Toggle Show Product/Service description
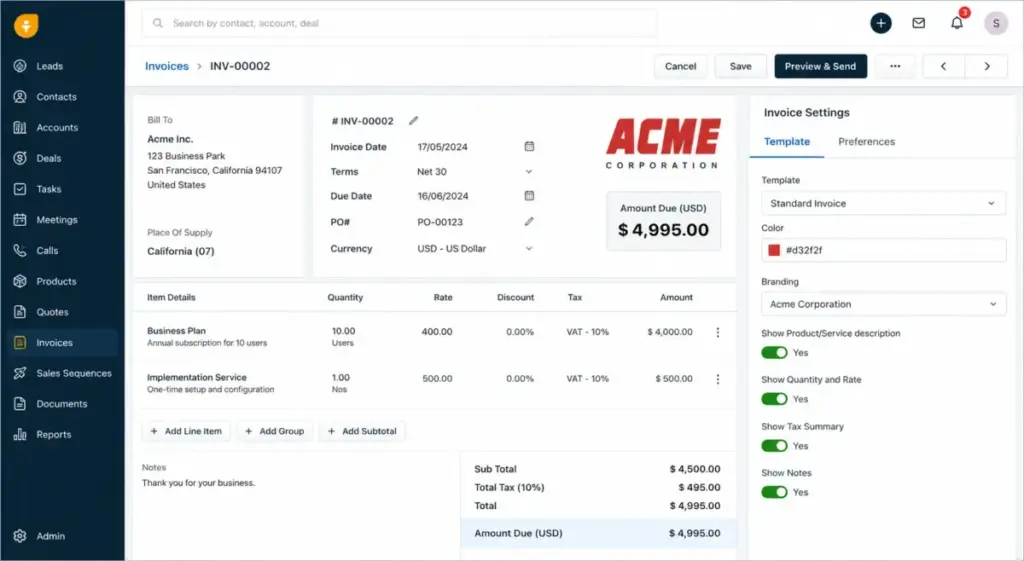Image resolution: width=1024 pixels, height=561 pixels. click(775, 353)
